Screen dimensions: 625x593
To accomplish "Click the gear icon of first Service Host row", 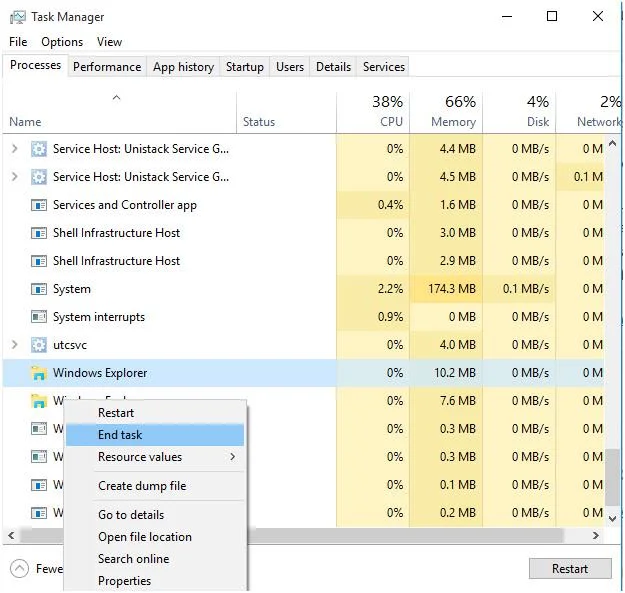I will click(39, 149).
